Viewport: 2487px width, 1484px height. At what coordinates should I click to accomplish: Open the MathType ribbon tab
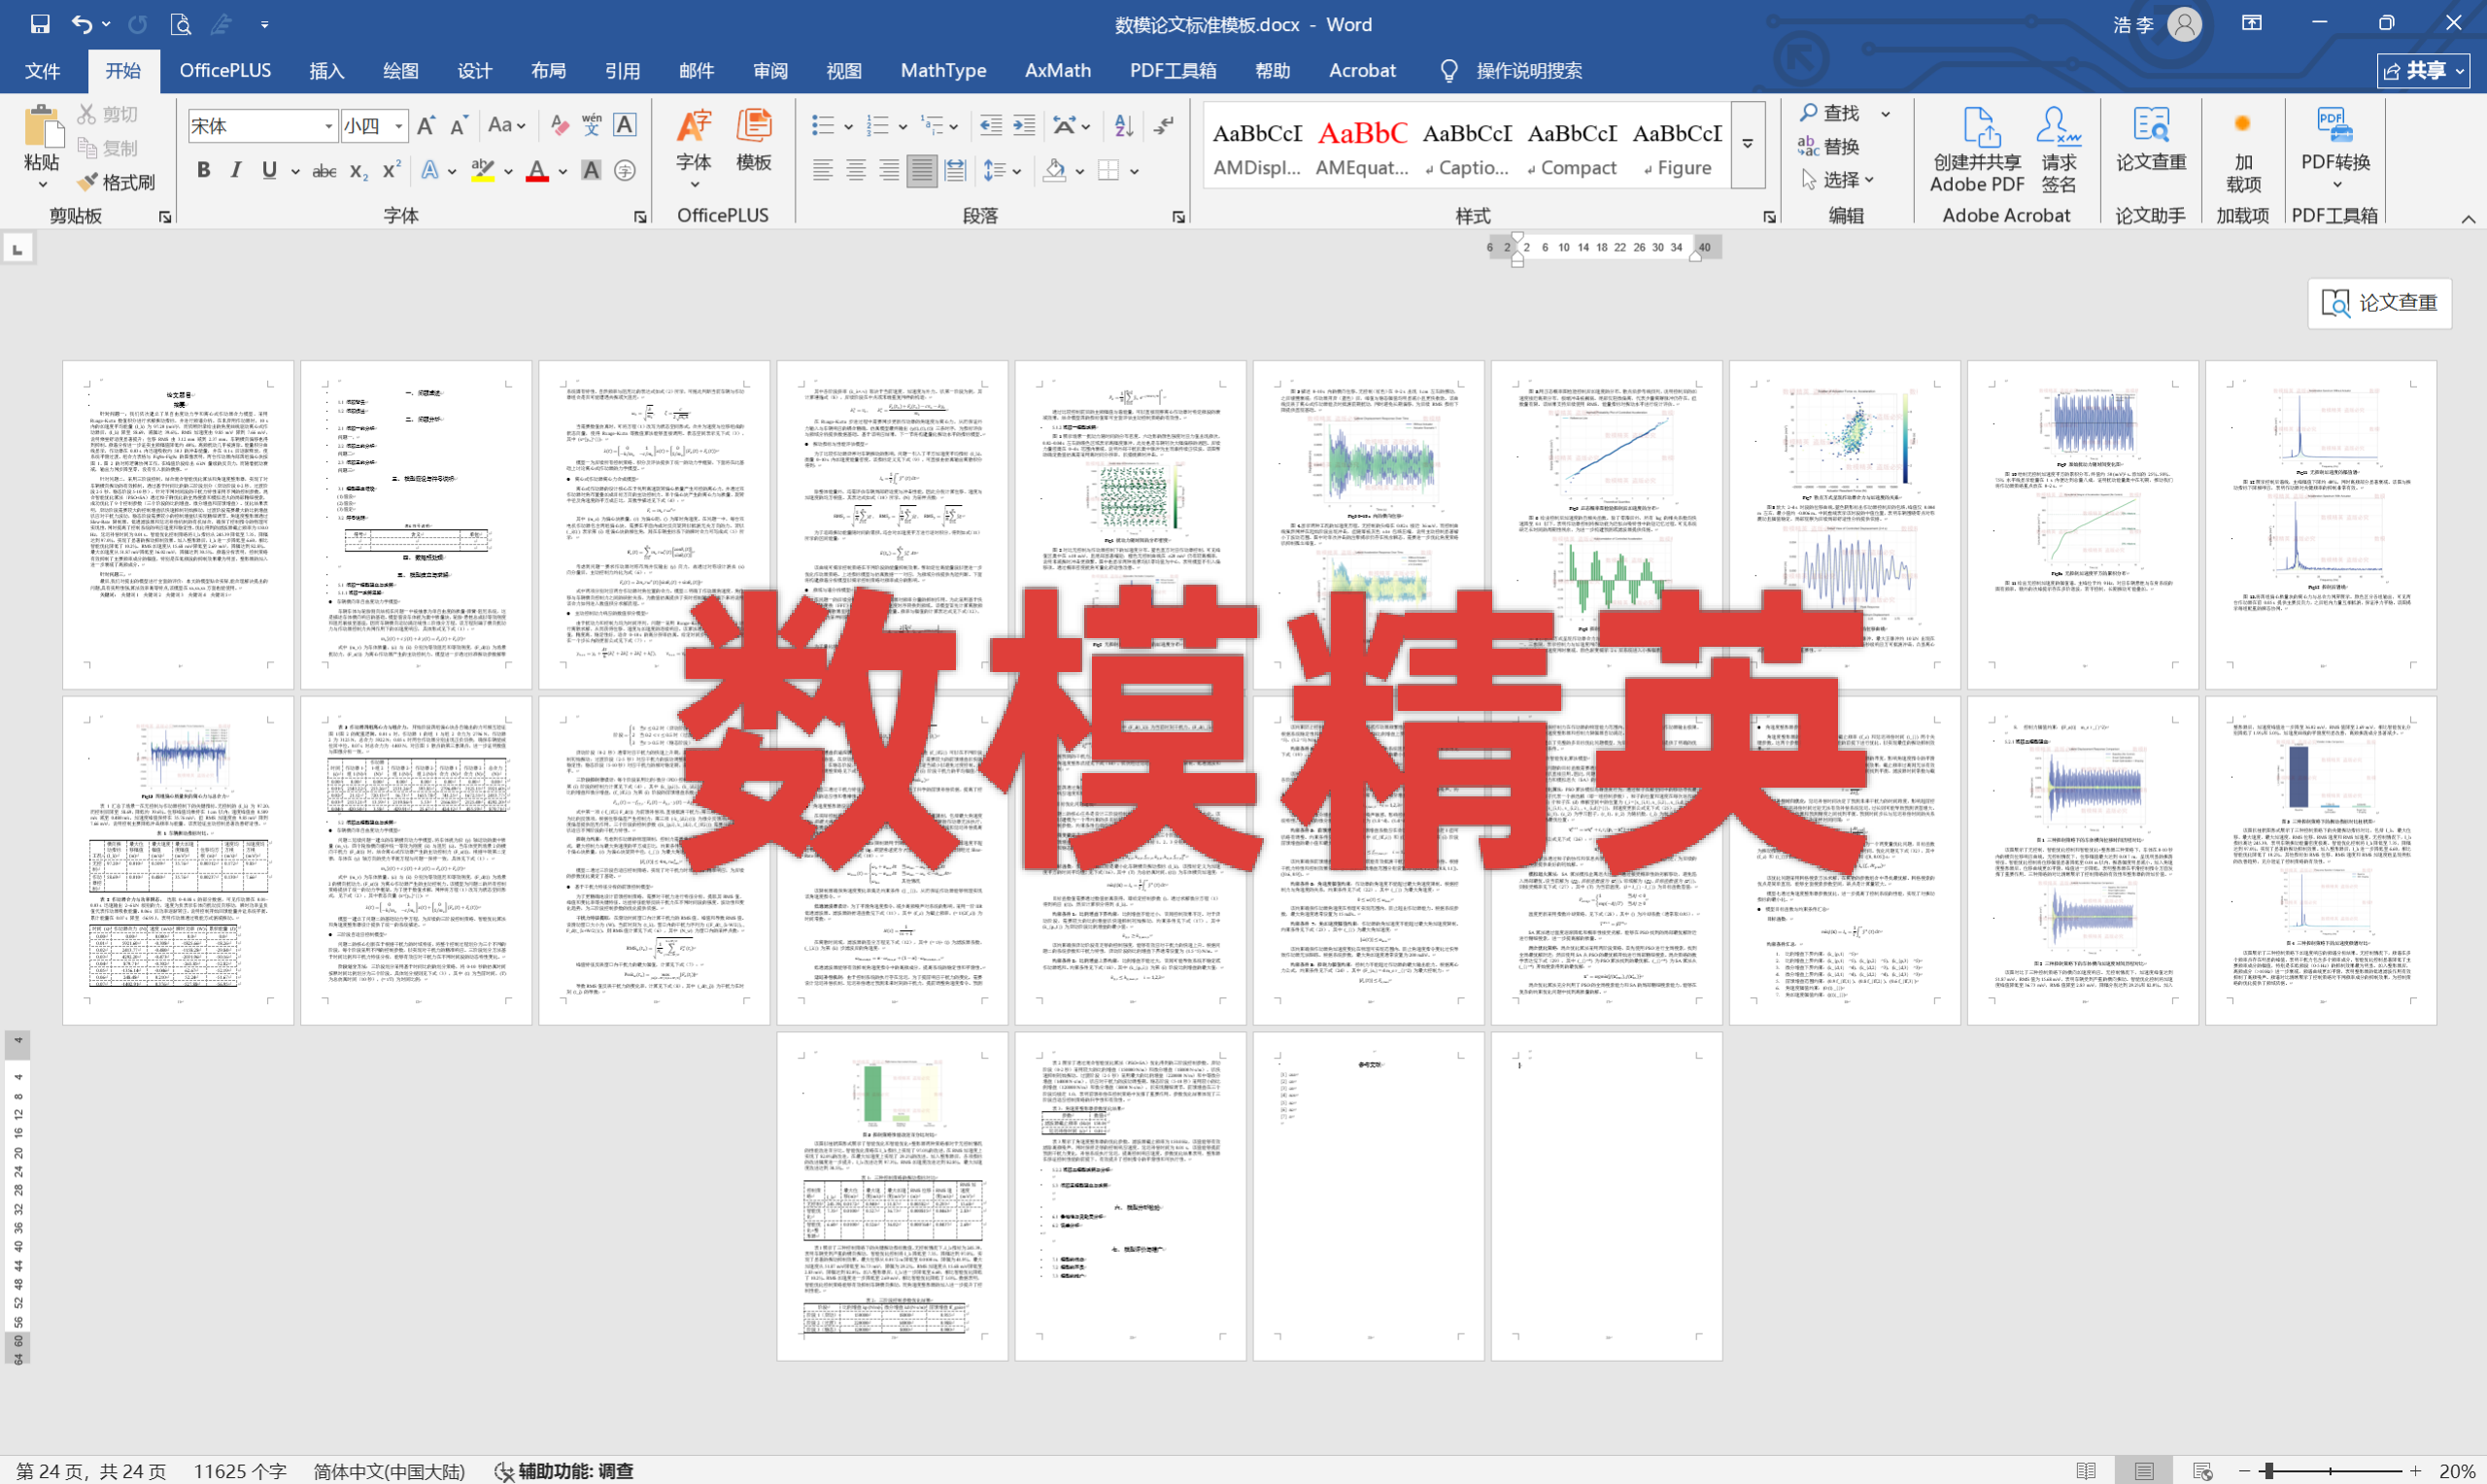pyautogui.click(x=942, y=71)
